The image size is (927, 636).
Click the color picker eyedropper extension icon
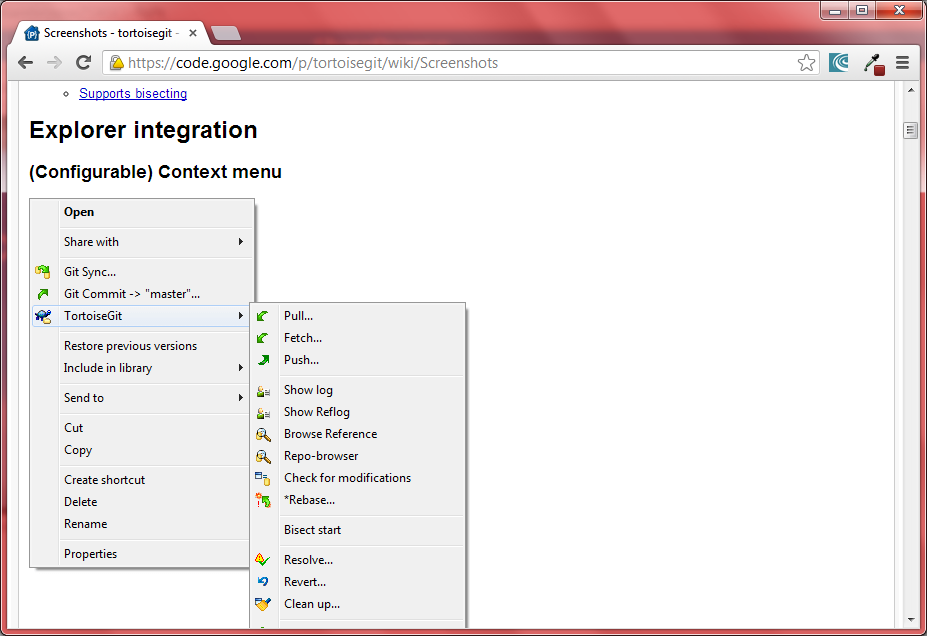coord(873,63)
